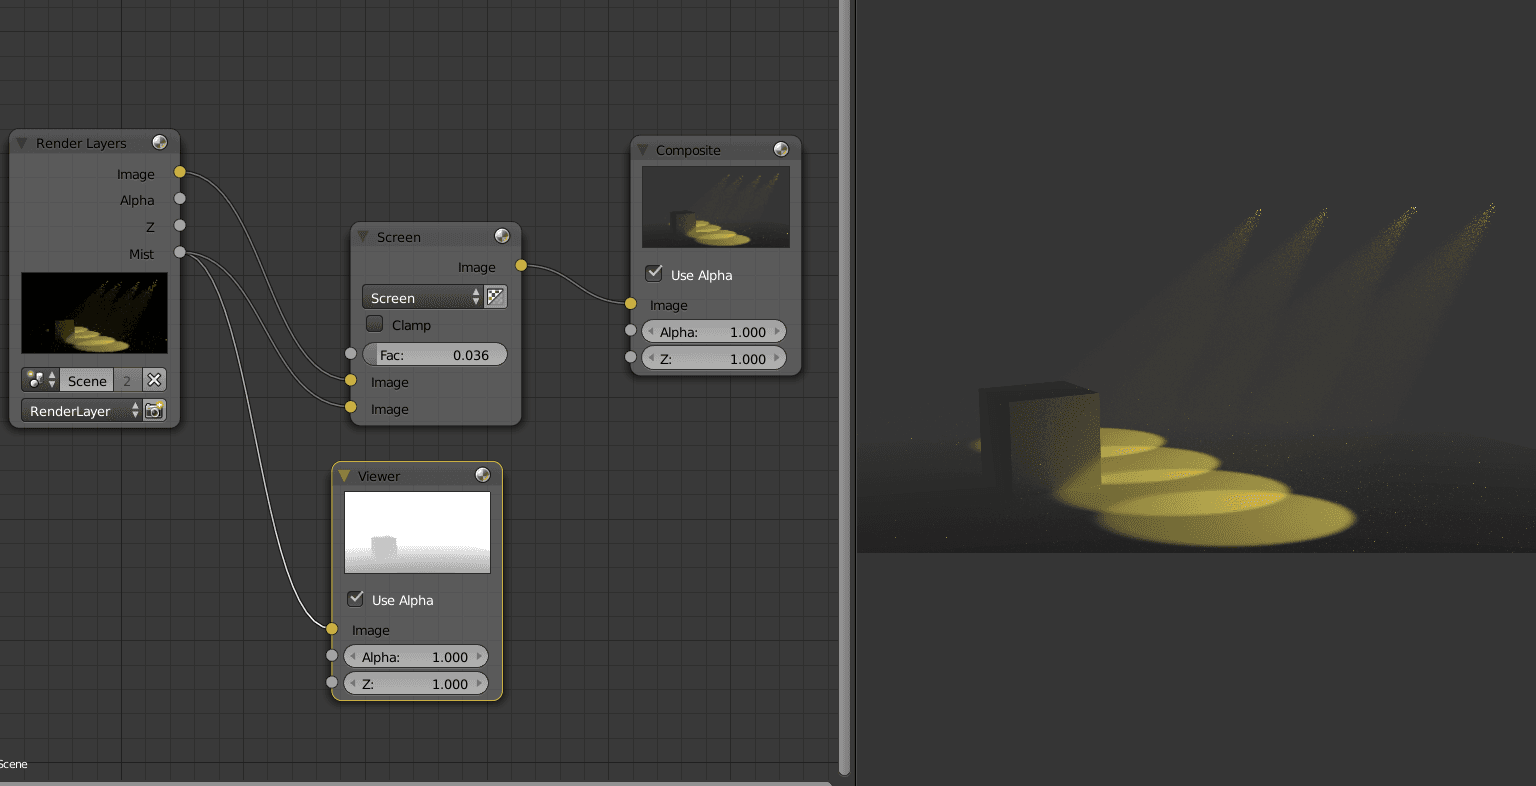Viewport: 1536px width, 786px height.
Task: Open the RenderLayer selection dropdown
Action: [82, 411]
